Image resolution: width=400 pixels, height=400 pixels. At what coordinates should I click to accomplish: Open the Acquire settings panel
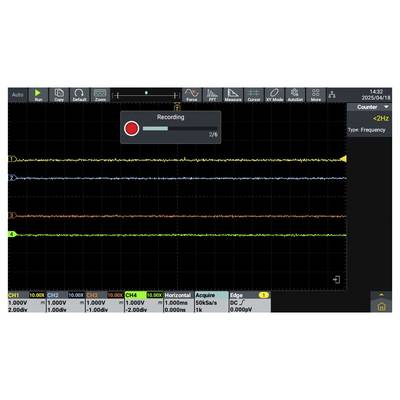coord(211,302)
